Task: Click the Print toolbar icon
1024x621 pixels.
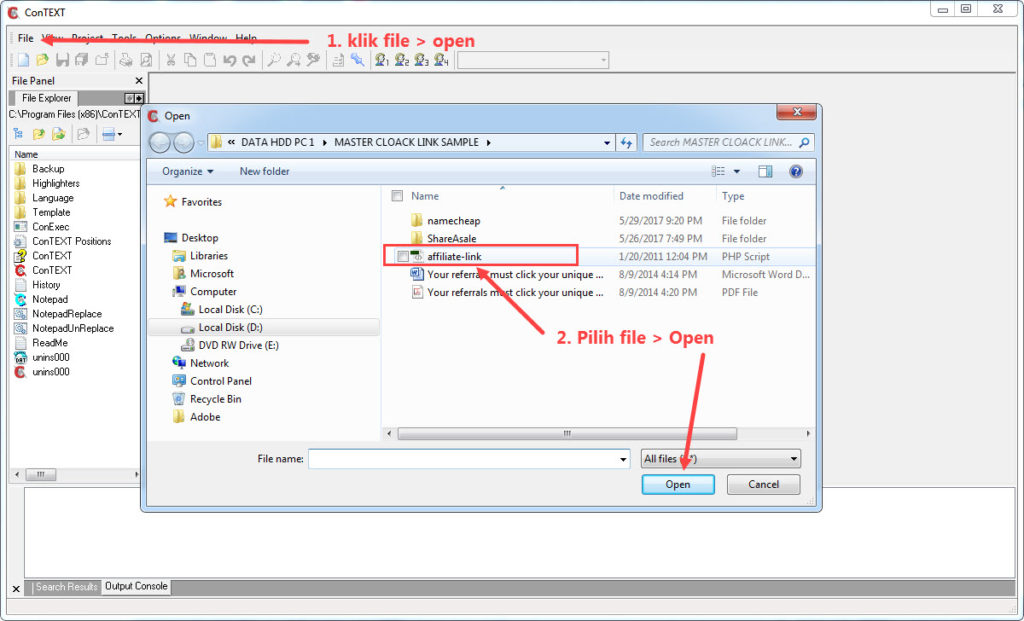Action: click(x=126, y=61)
